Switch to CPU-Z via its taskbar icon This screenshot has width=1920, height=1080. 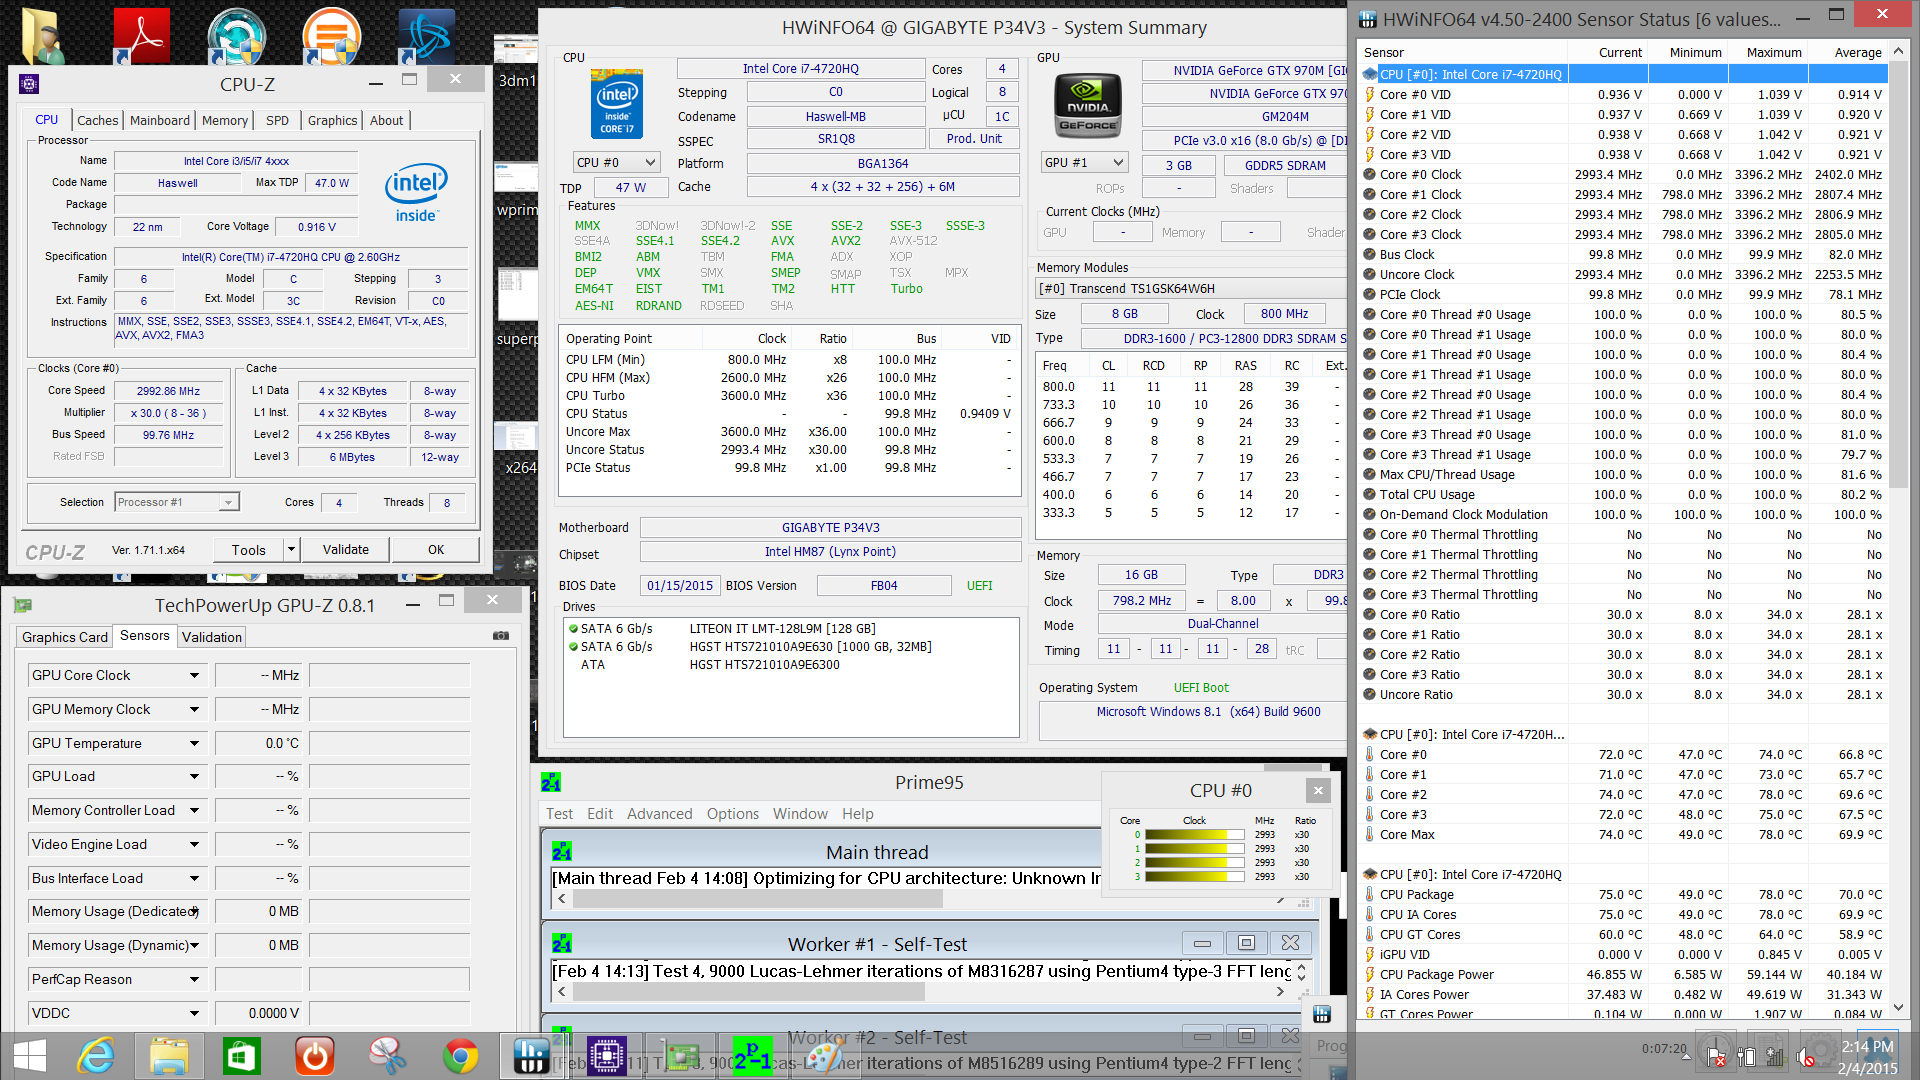pos(606,1056)
